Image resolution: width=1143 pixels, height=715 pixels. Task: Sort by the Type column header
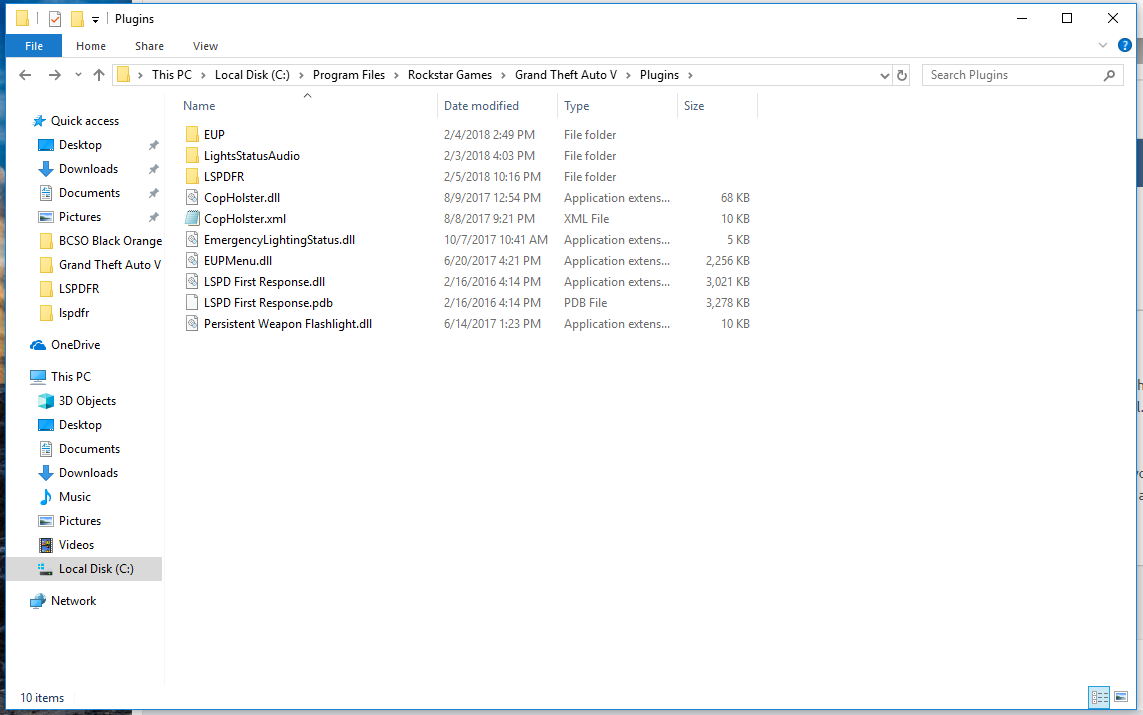pos(577,106)
